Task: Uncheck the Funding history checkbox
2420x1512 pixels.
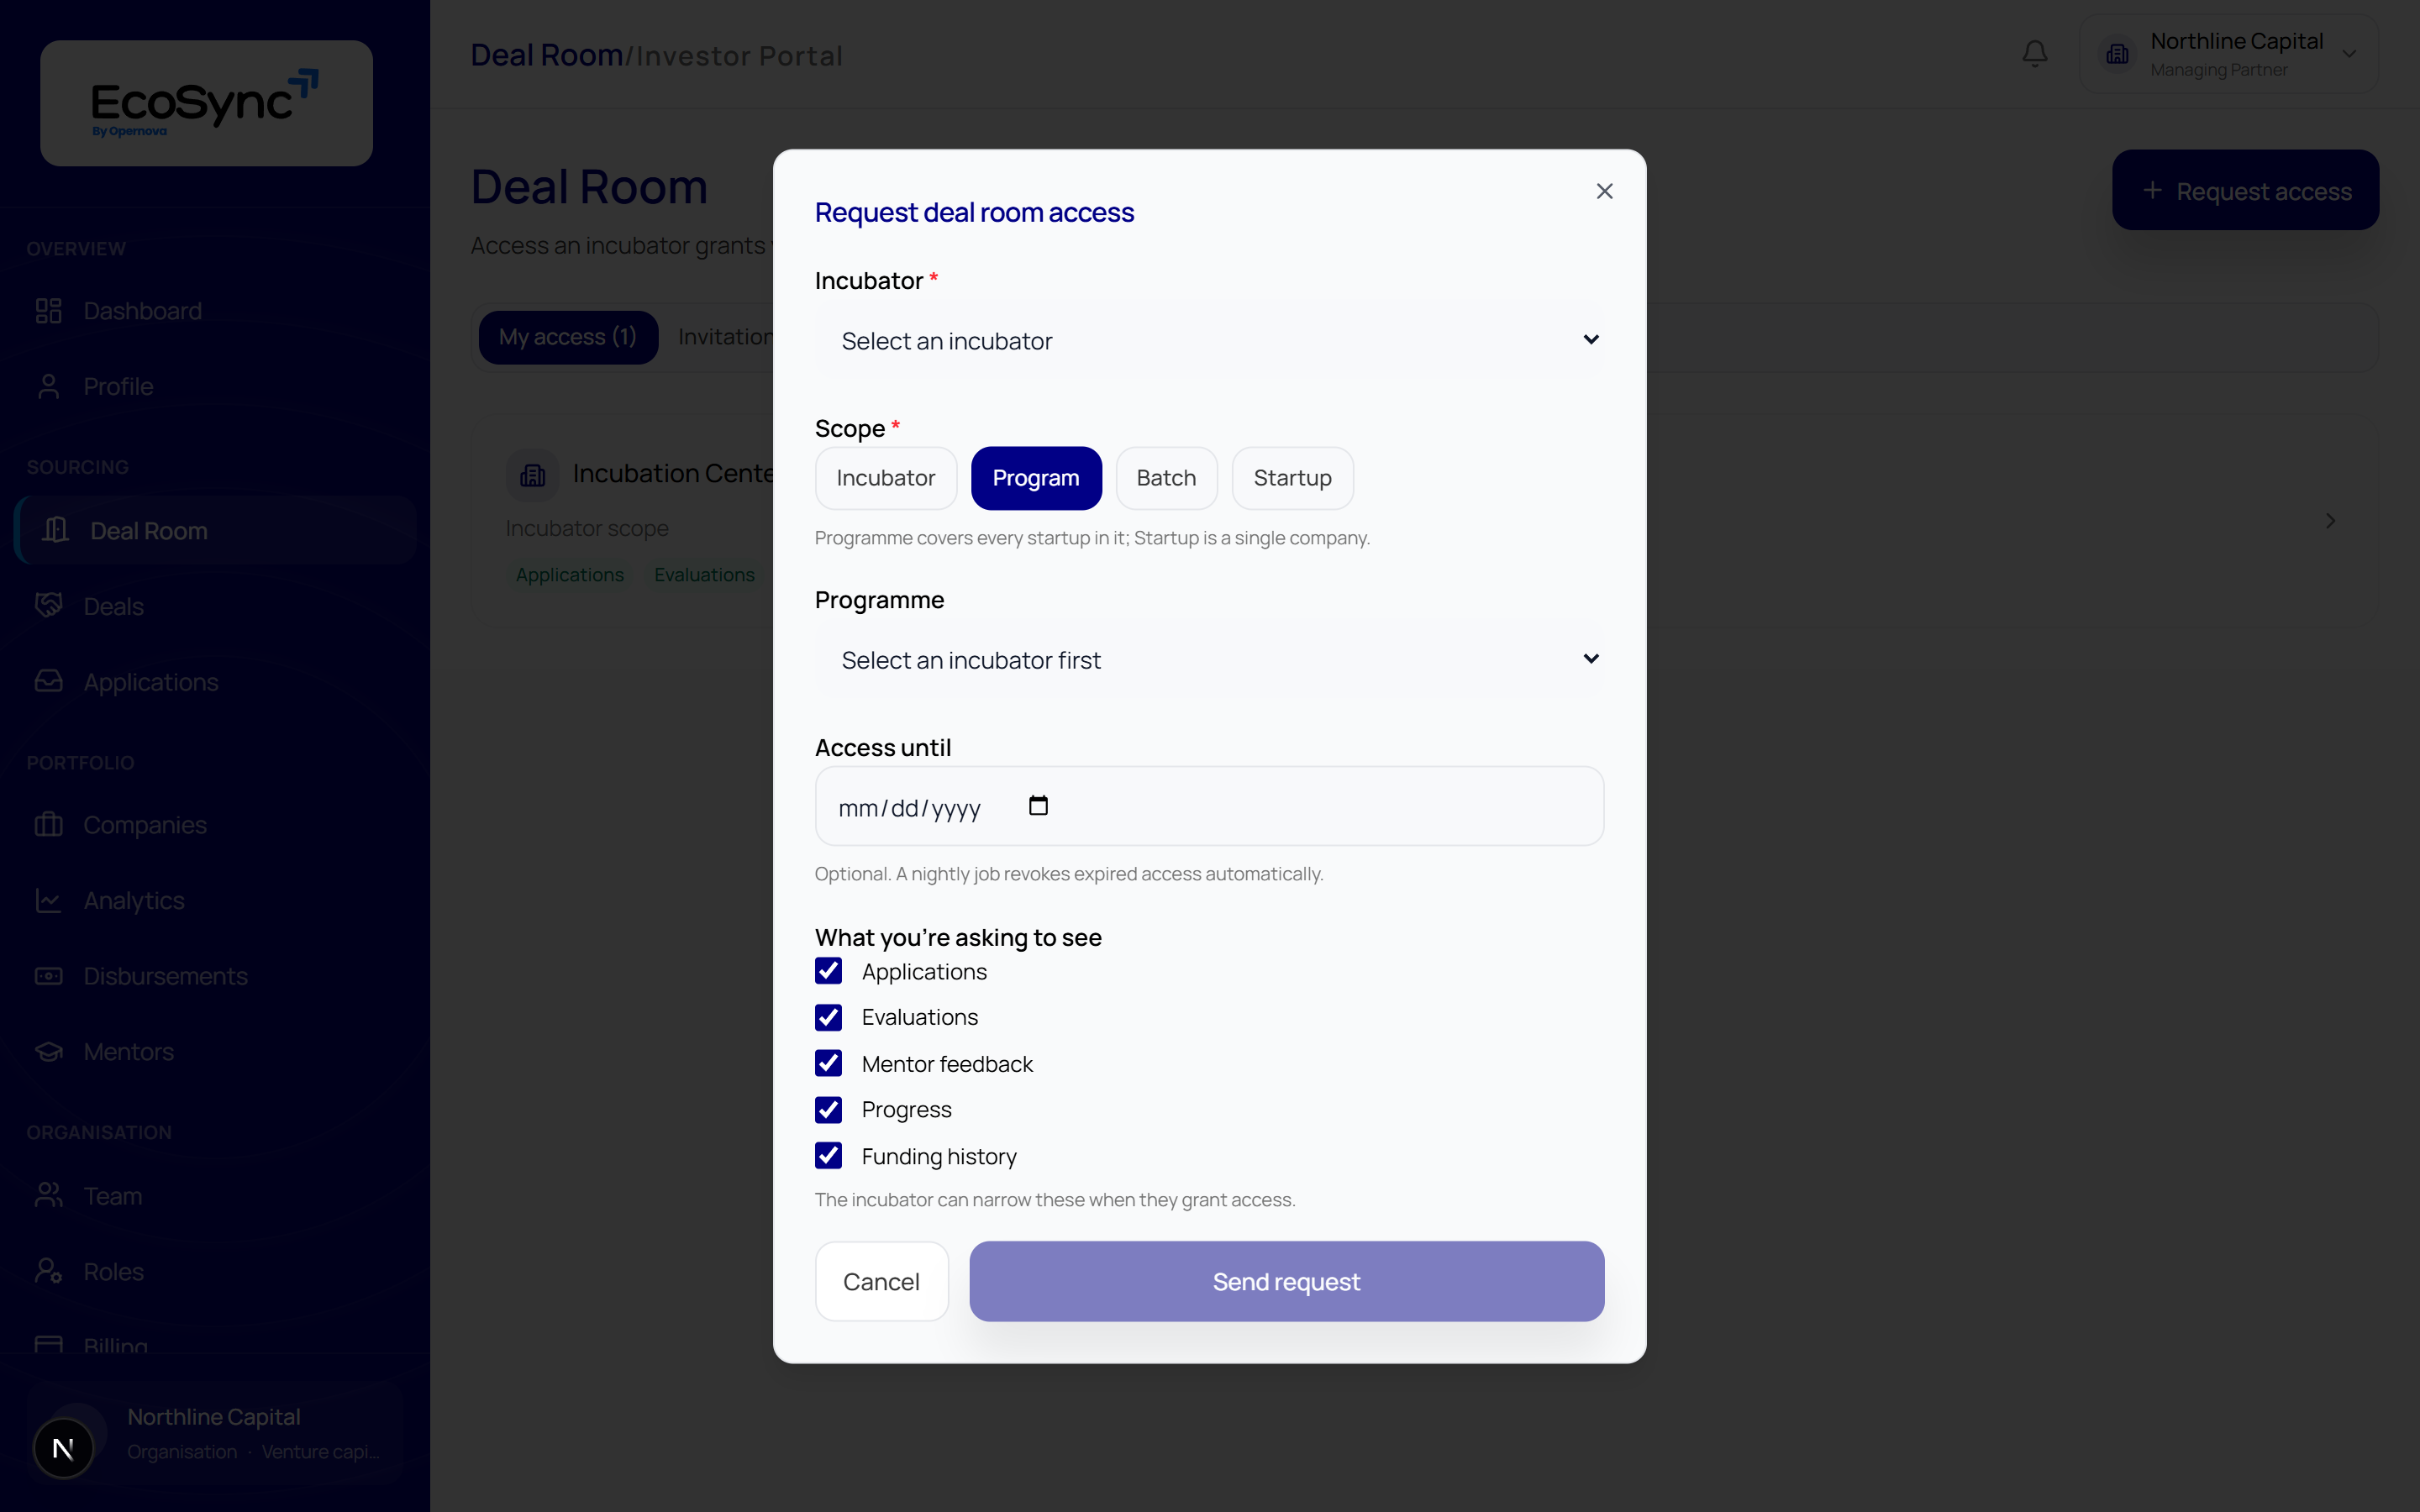Action: tap(828, 1156)
